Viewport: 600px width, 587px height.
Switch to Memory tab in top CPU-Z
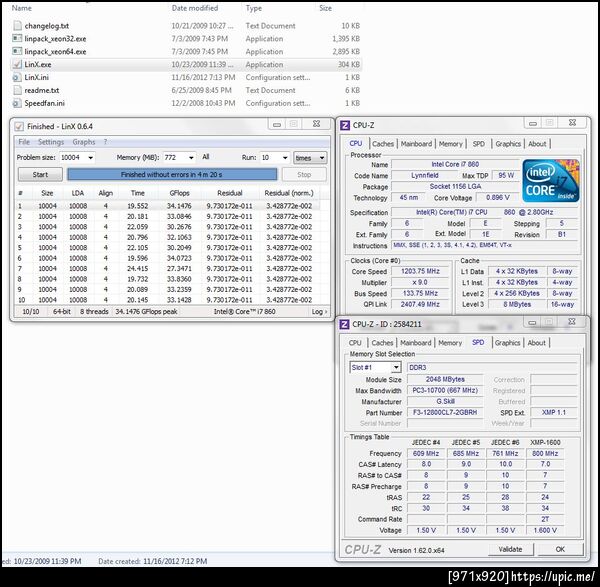point(451,144)
